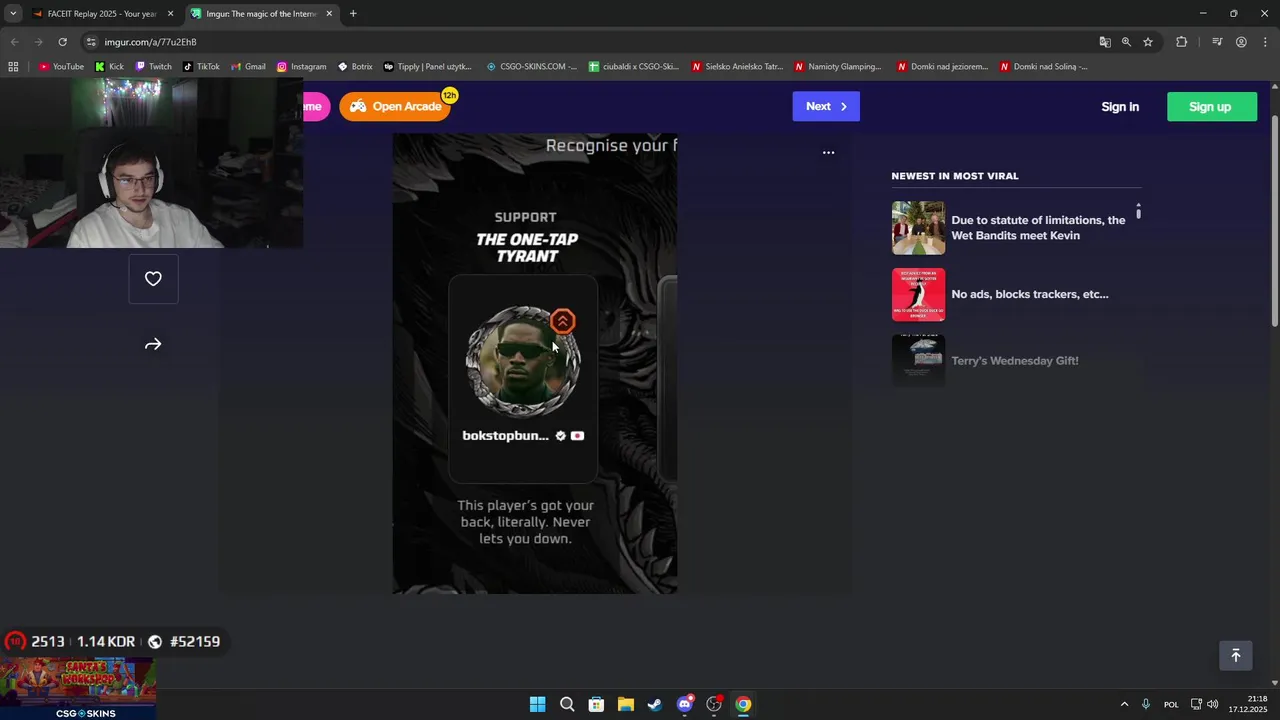Click the green Sign up button

pos(1212,107)
